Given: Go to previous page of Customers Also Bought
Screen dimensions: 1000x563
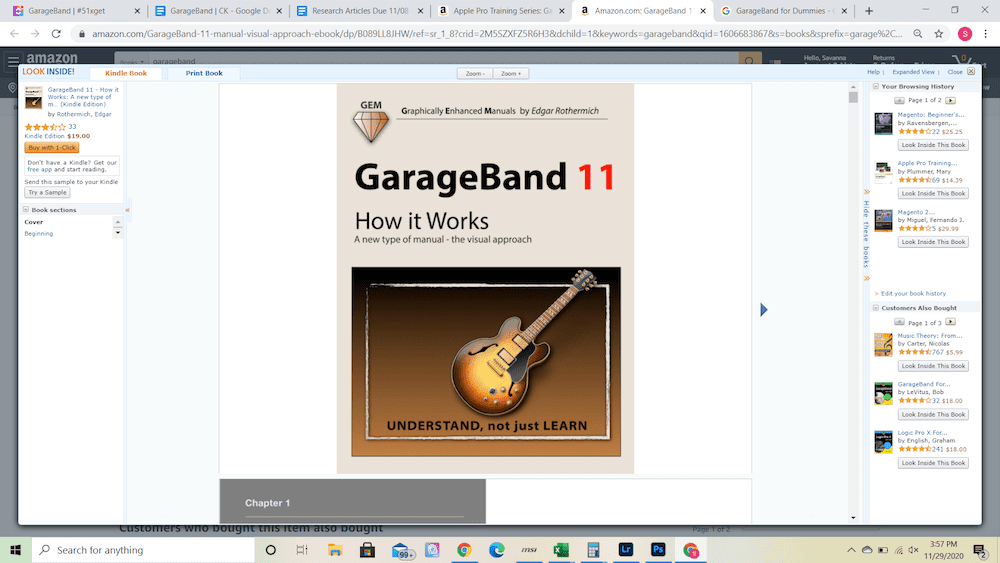Looking at the screenshot, I should pyautogui.click(x=899, y=322).
